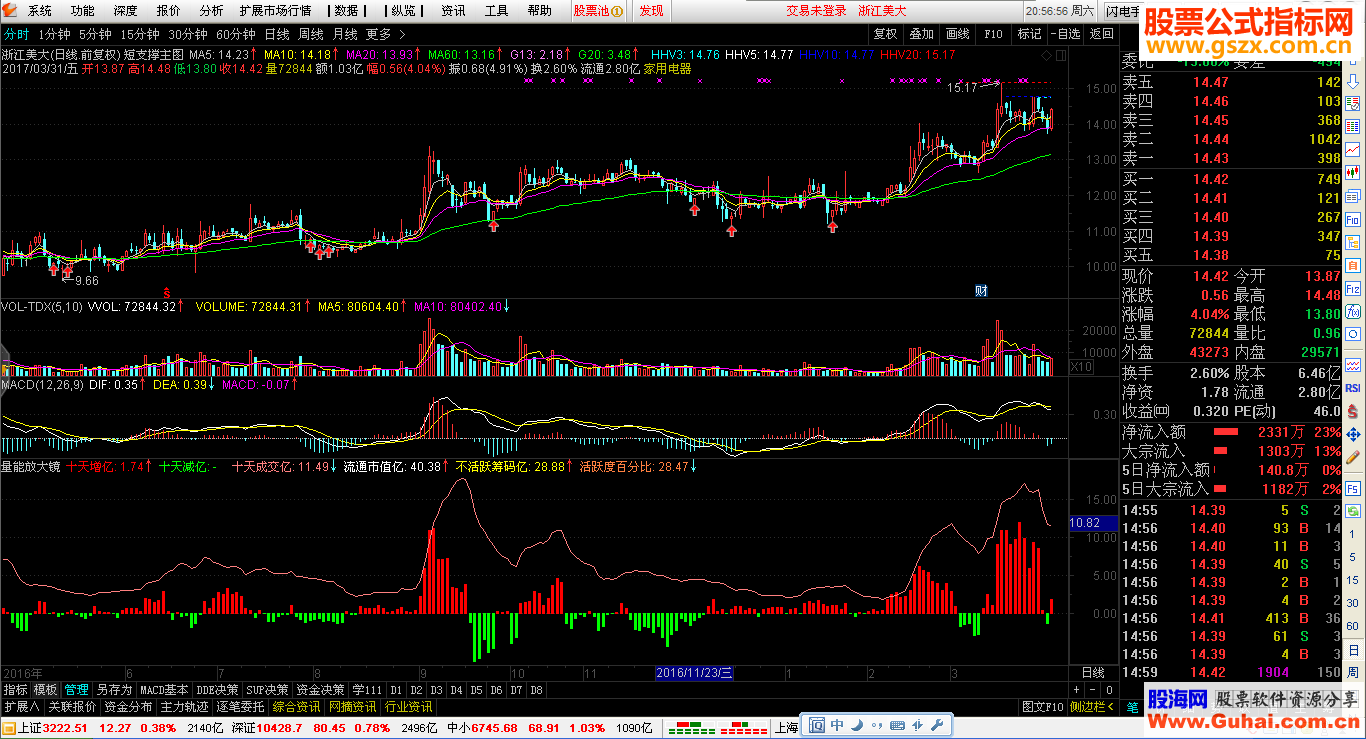The width and height of the screenshot is (1366, 739).
Task: Open the 股票池 stock pool
Action: tap(599, 11)
